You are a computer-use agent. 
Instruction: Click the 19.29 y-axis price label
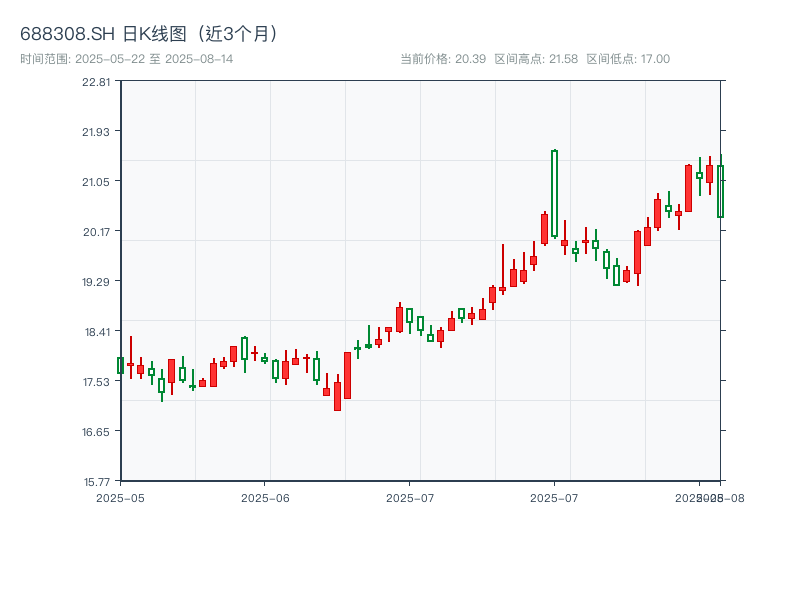pyautogui.click(x=96, y=281)
